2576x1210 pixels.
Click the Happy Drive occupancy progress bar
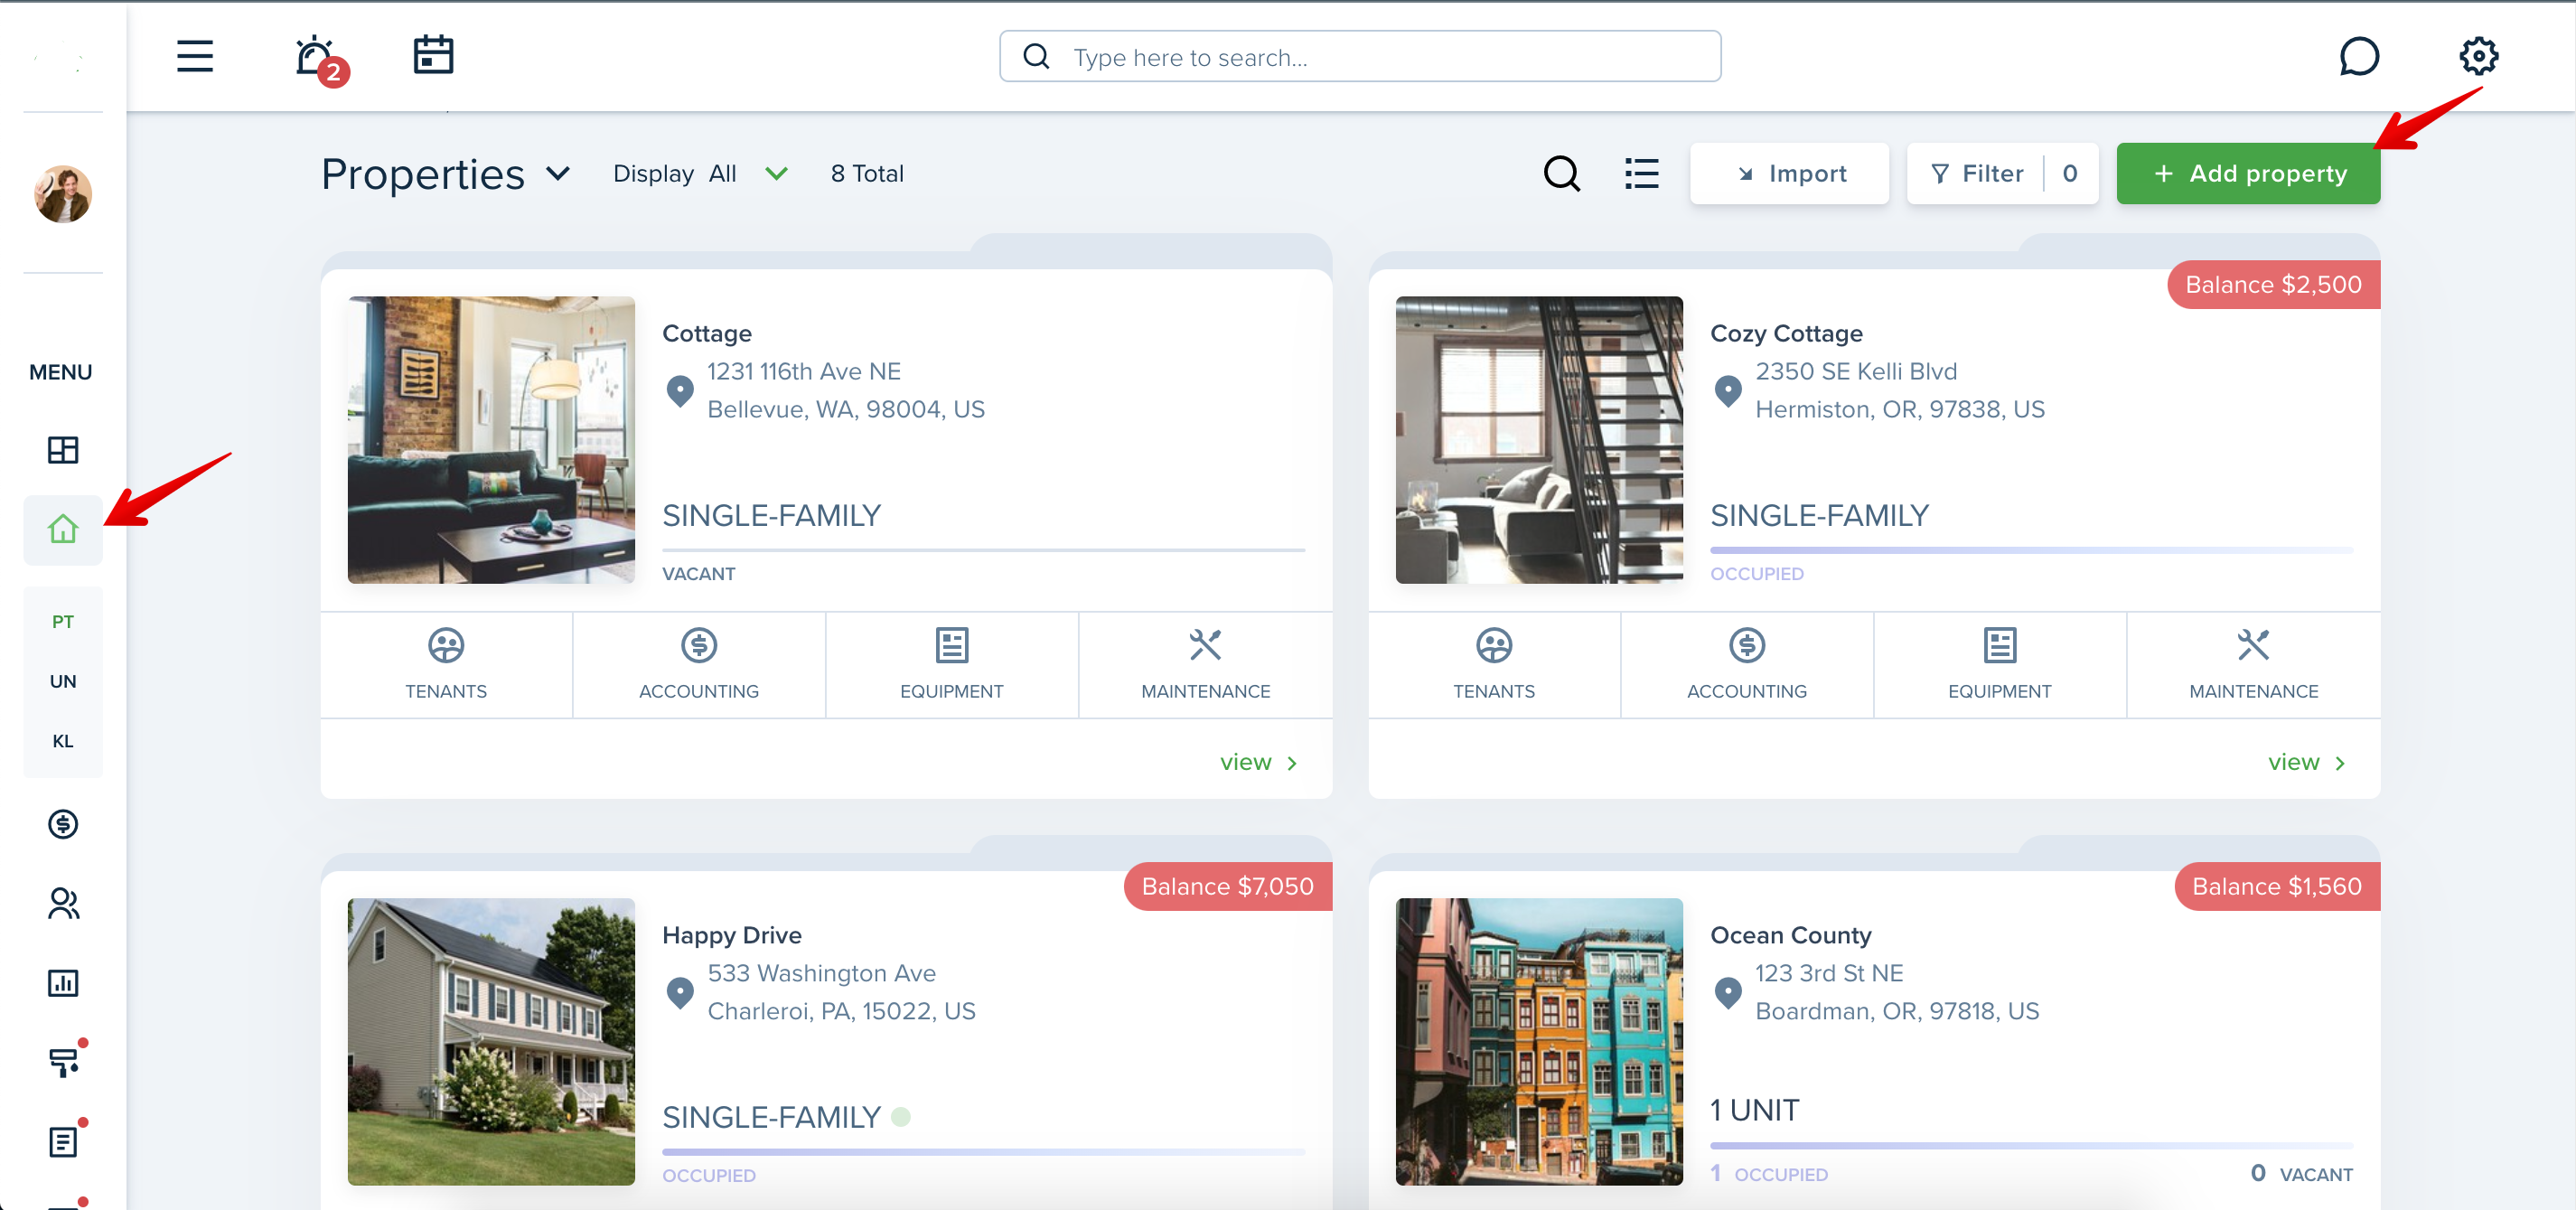click(983, 1152)
